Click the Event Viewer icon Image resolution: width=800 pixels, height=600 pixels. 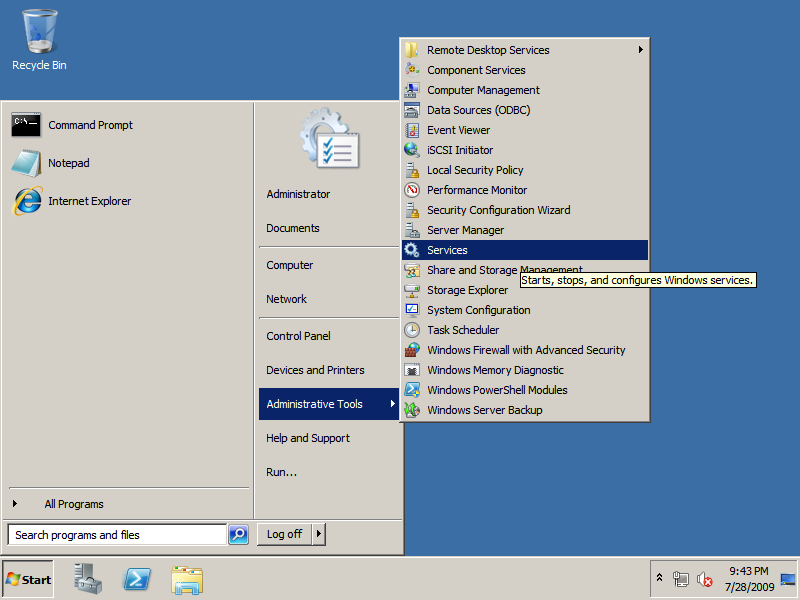pos(412,130)
